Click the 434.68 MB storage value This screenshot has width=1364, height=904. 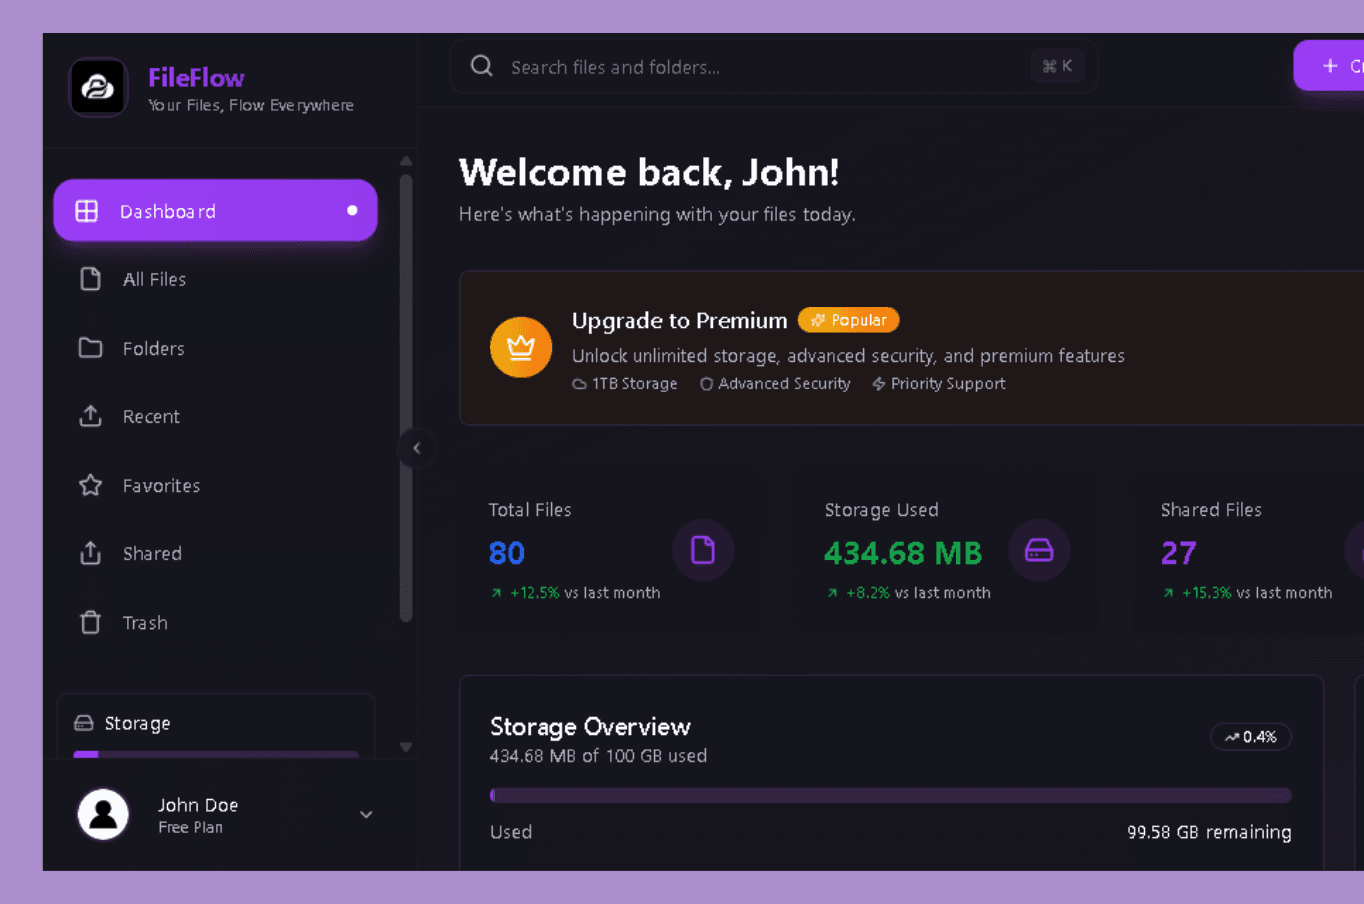(x=903, y=553)
